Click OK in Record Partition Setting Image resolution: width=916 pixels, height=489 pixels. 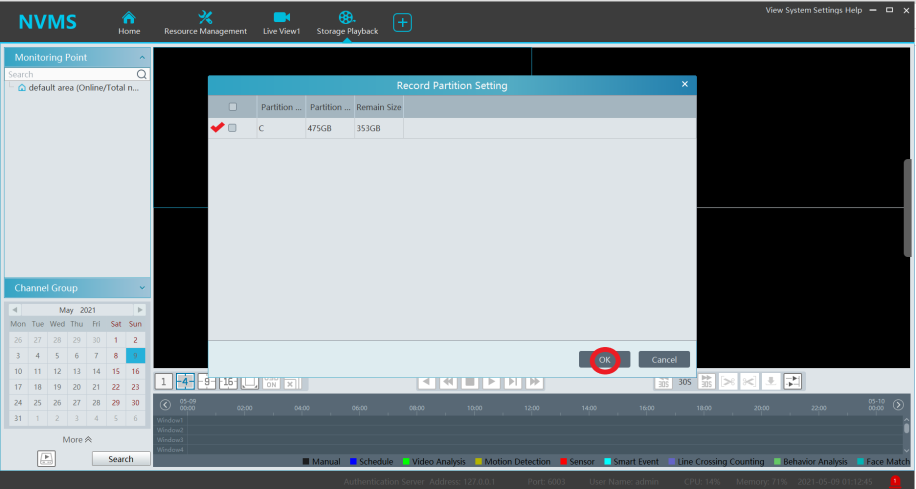604,359
